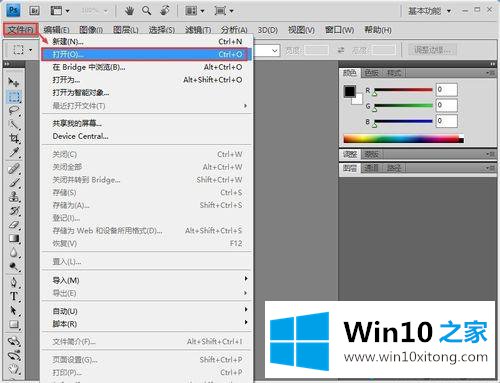Select the Eraser tool

pyautogui.click(x=14, y=225)
